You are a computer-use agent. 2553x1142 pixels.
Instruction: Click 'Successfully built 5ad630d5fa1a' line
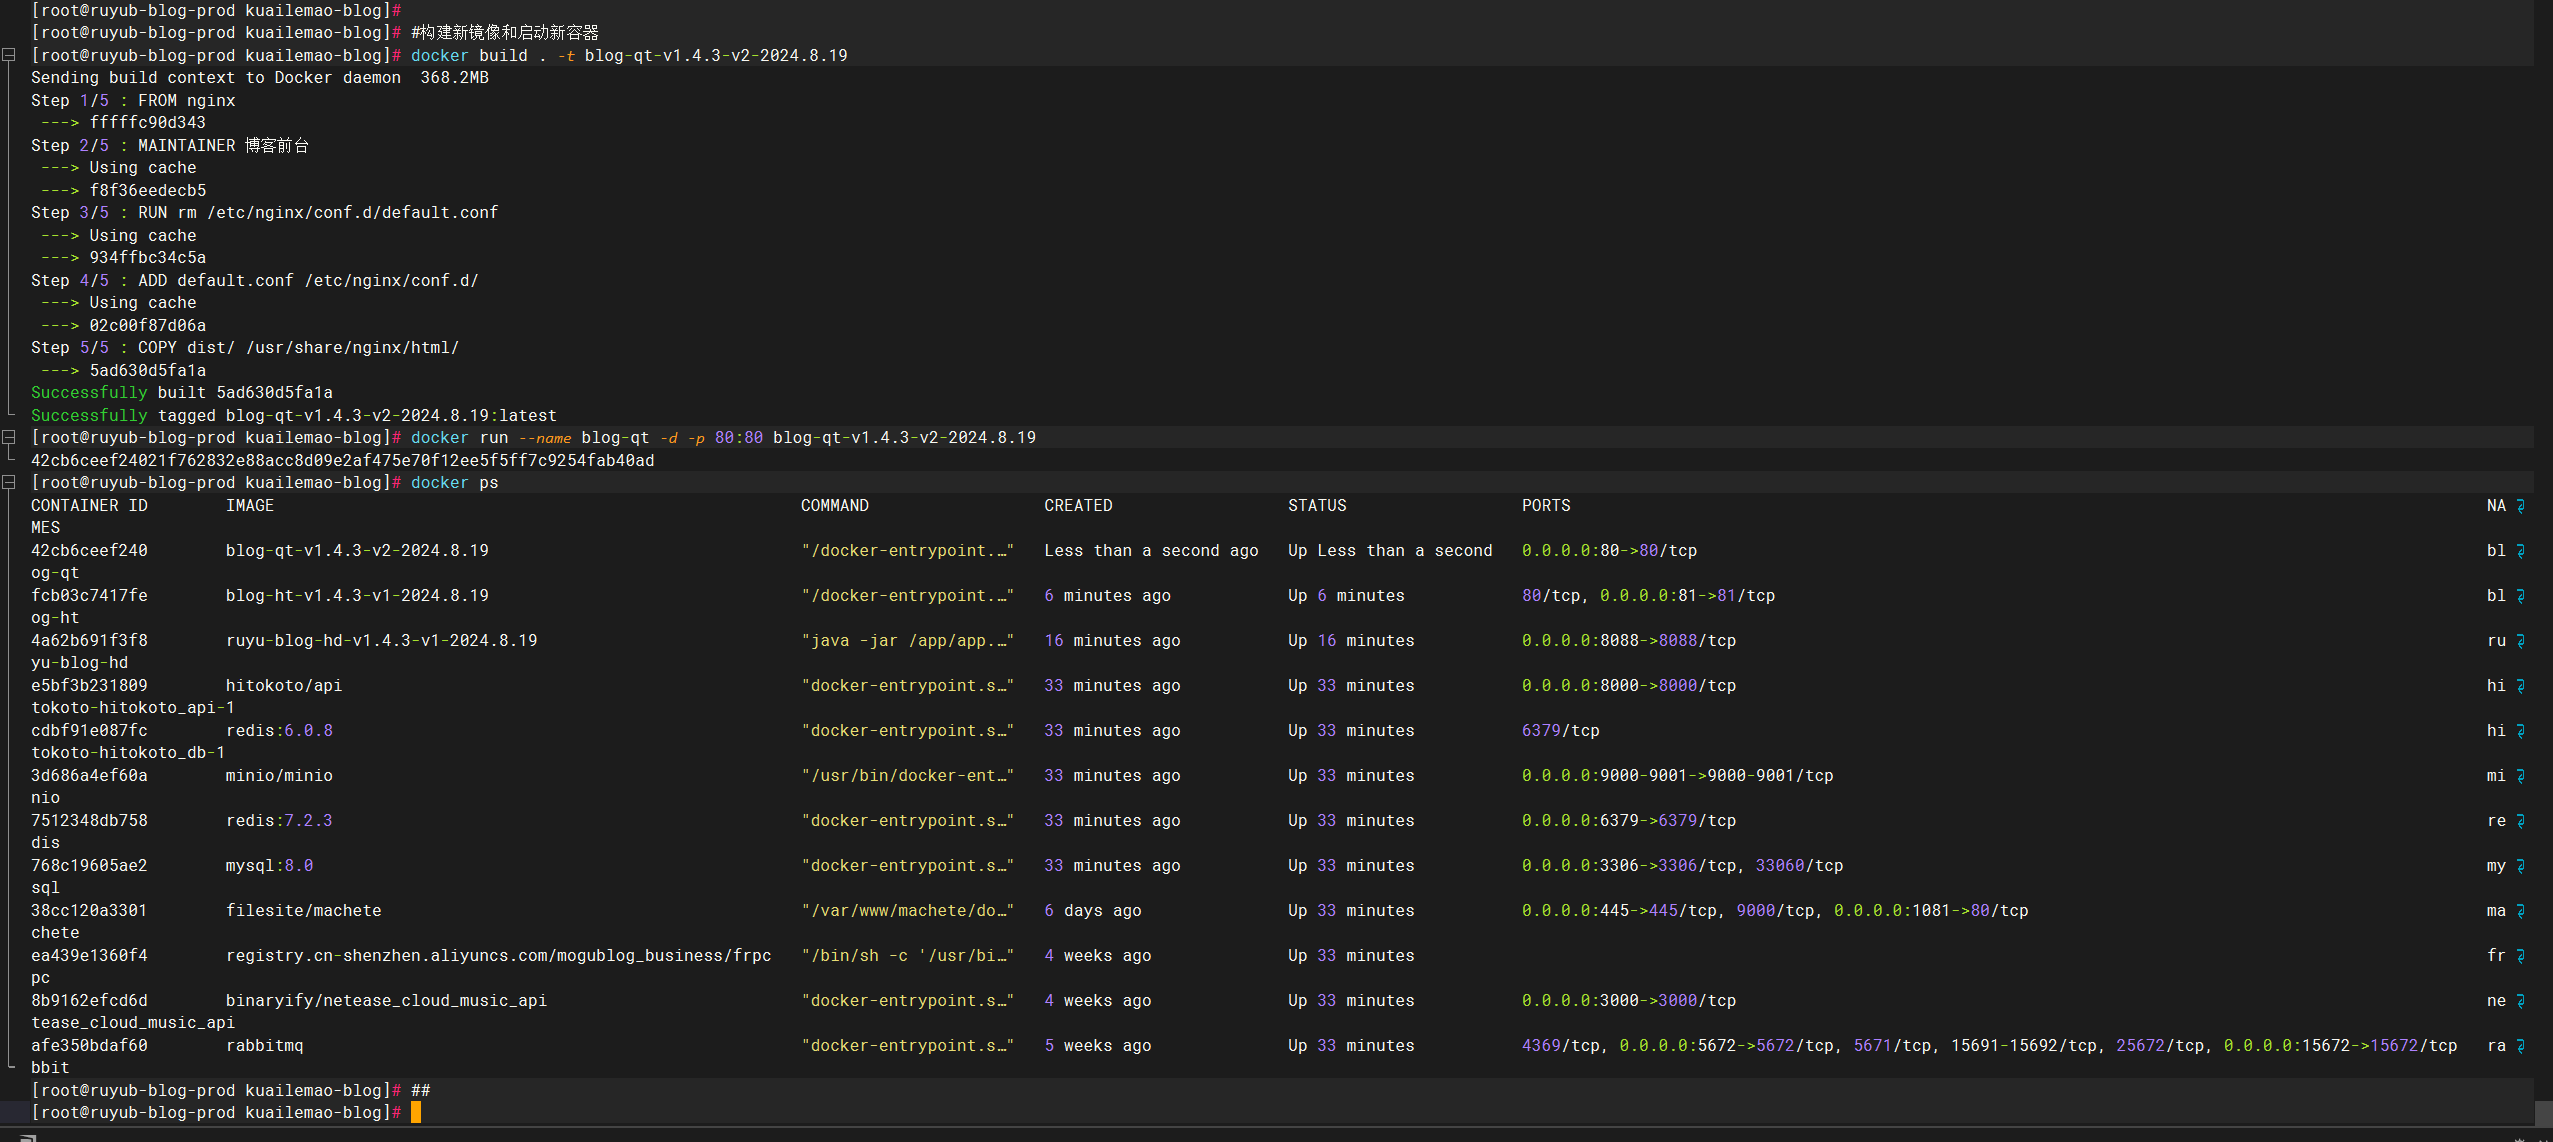point(182,393)
